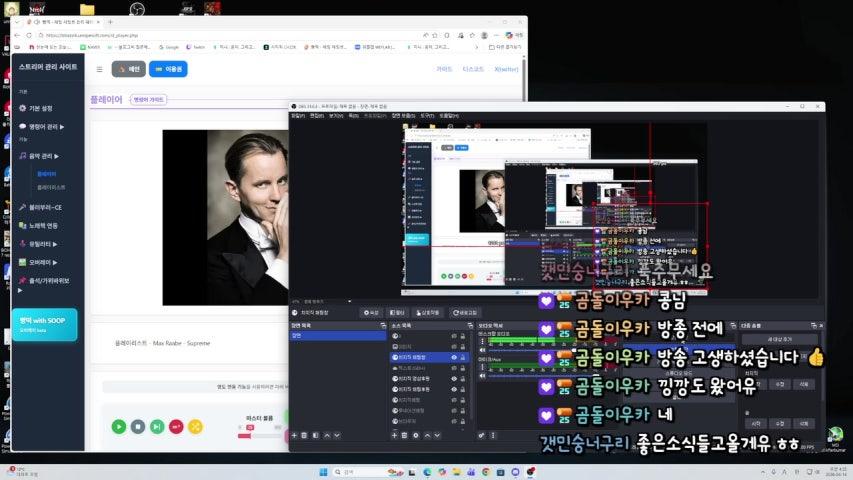The height and width of the screenshot is (480, 853).
Task: Move selected source down in the list
Action: [437, 435]
